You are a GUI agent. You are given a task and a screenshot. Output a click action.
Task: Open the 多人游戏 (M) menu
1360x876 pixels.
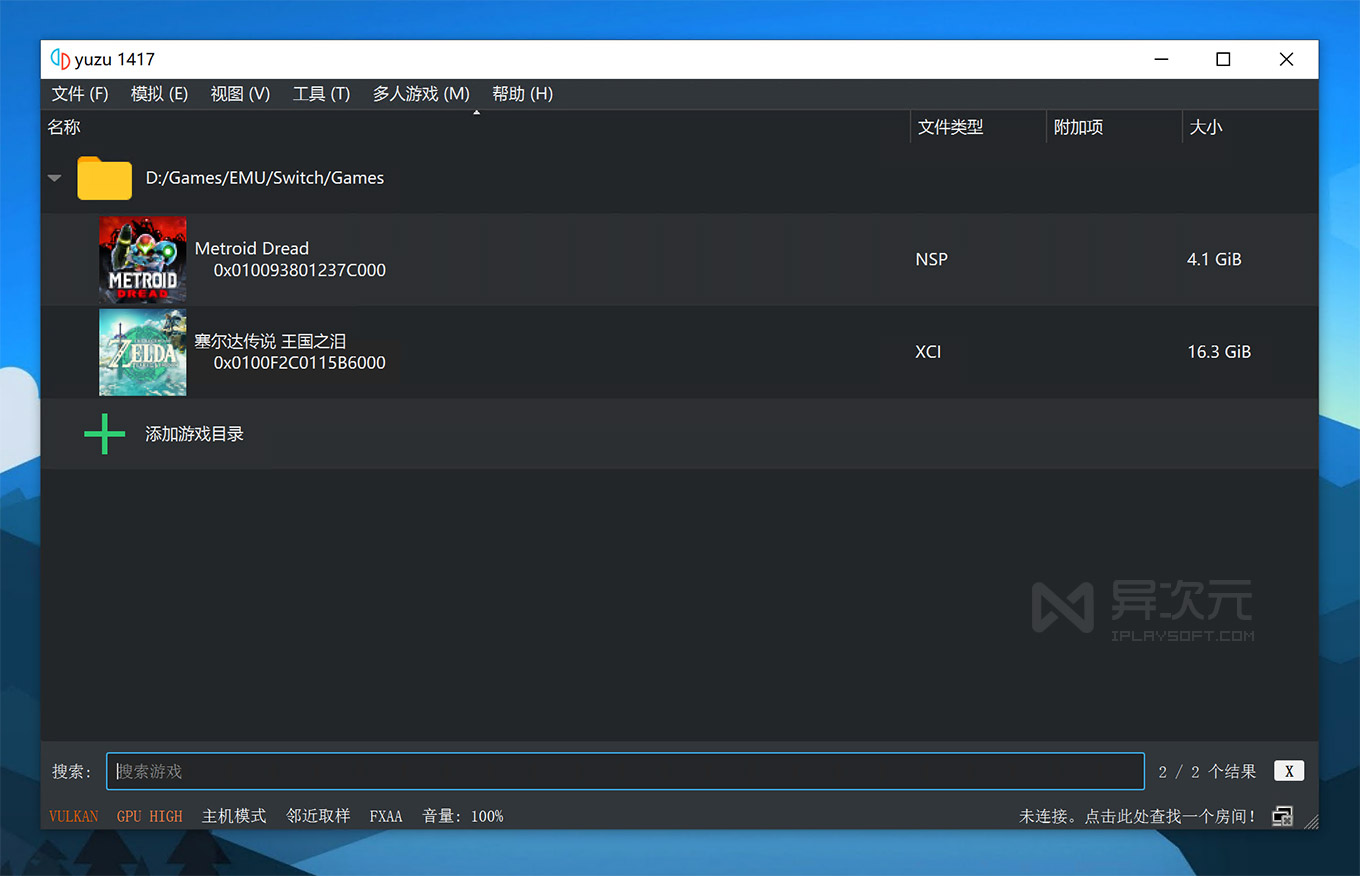coord(421,93)
